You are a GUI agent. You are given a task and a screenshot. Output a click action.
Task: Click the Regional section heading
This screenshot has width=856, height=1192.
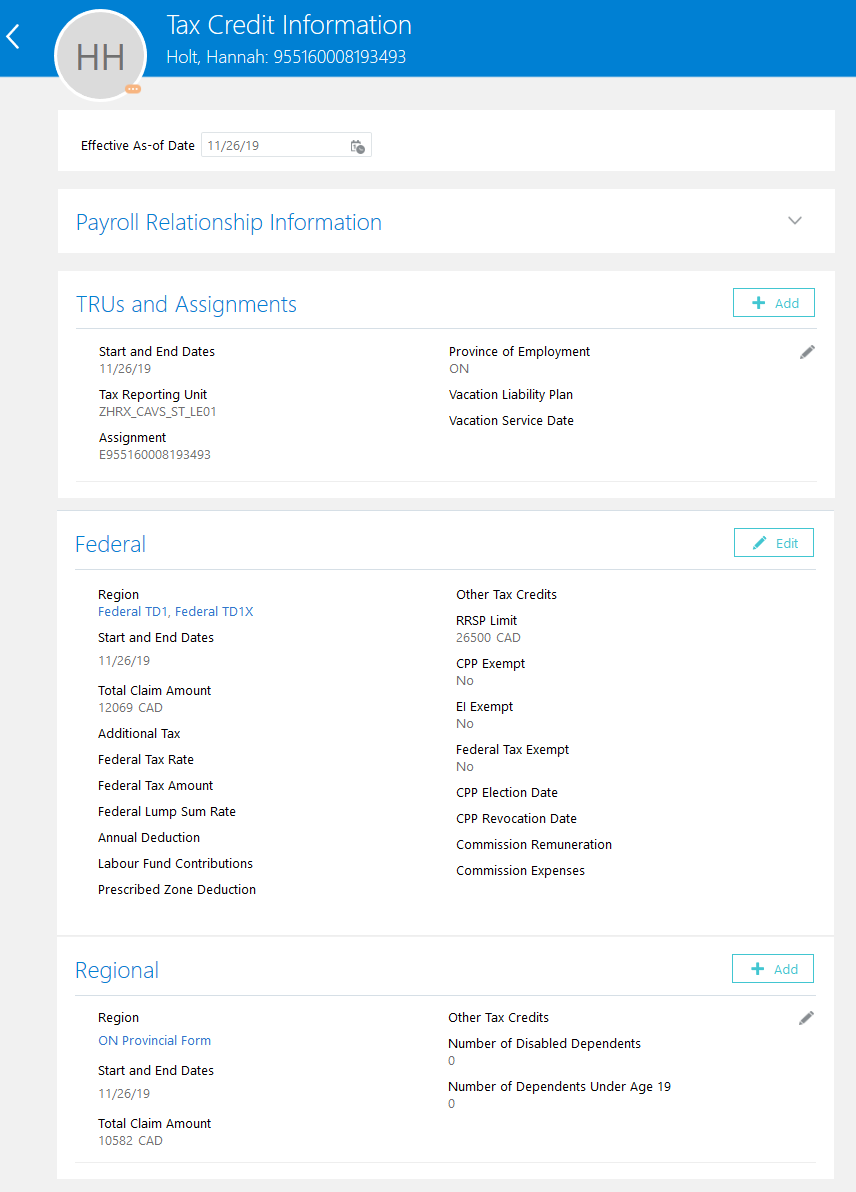(x=117, y=970)
